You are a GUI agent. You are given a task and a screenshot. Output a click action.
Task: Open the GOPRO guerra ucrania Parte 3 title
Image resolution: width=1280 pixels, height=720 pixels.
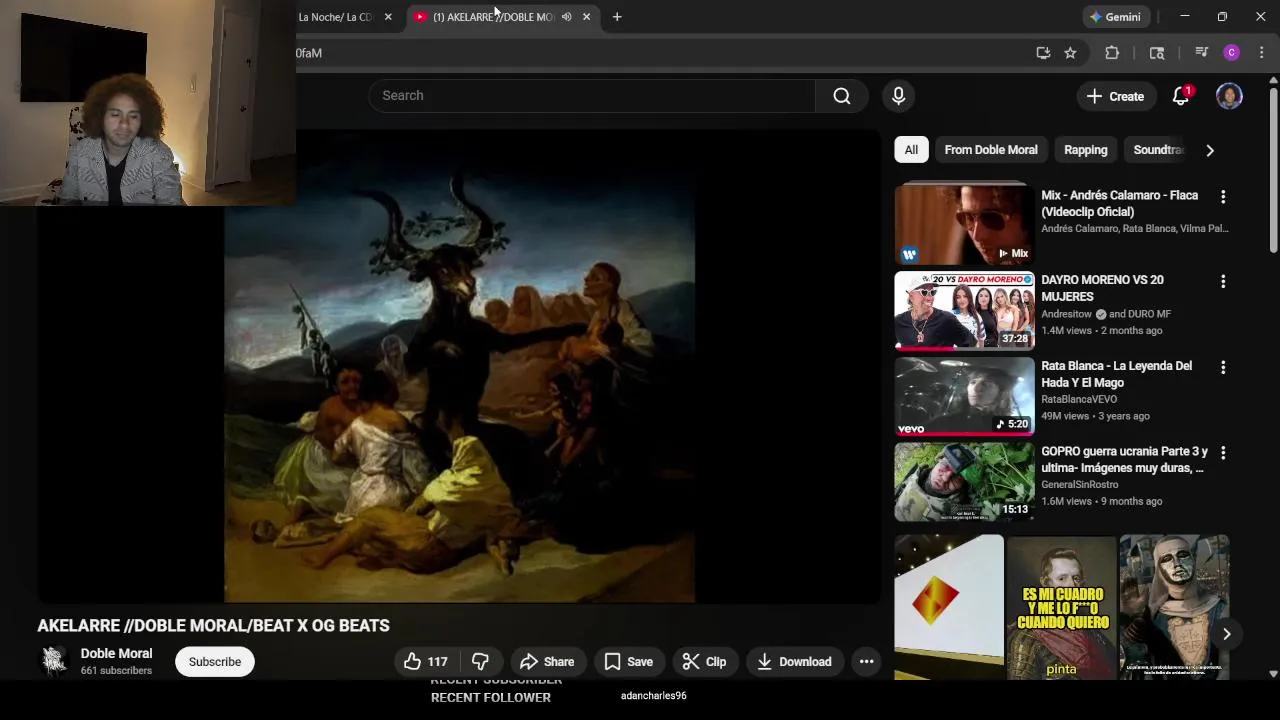1124,460
